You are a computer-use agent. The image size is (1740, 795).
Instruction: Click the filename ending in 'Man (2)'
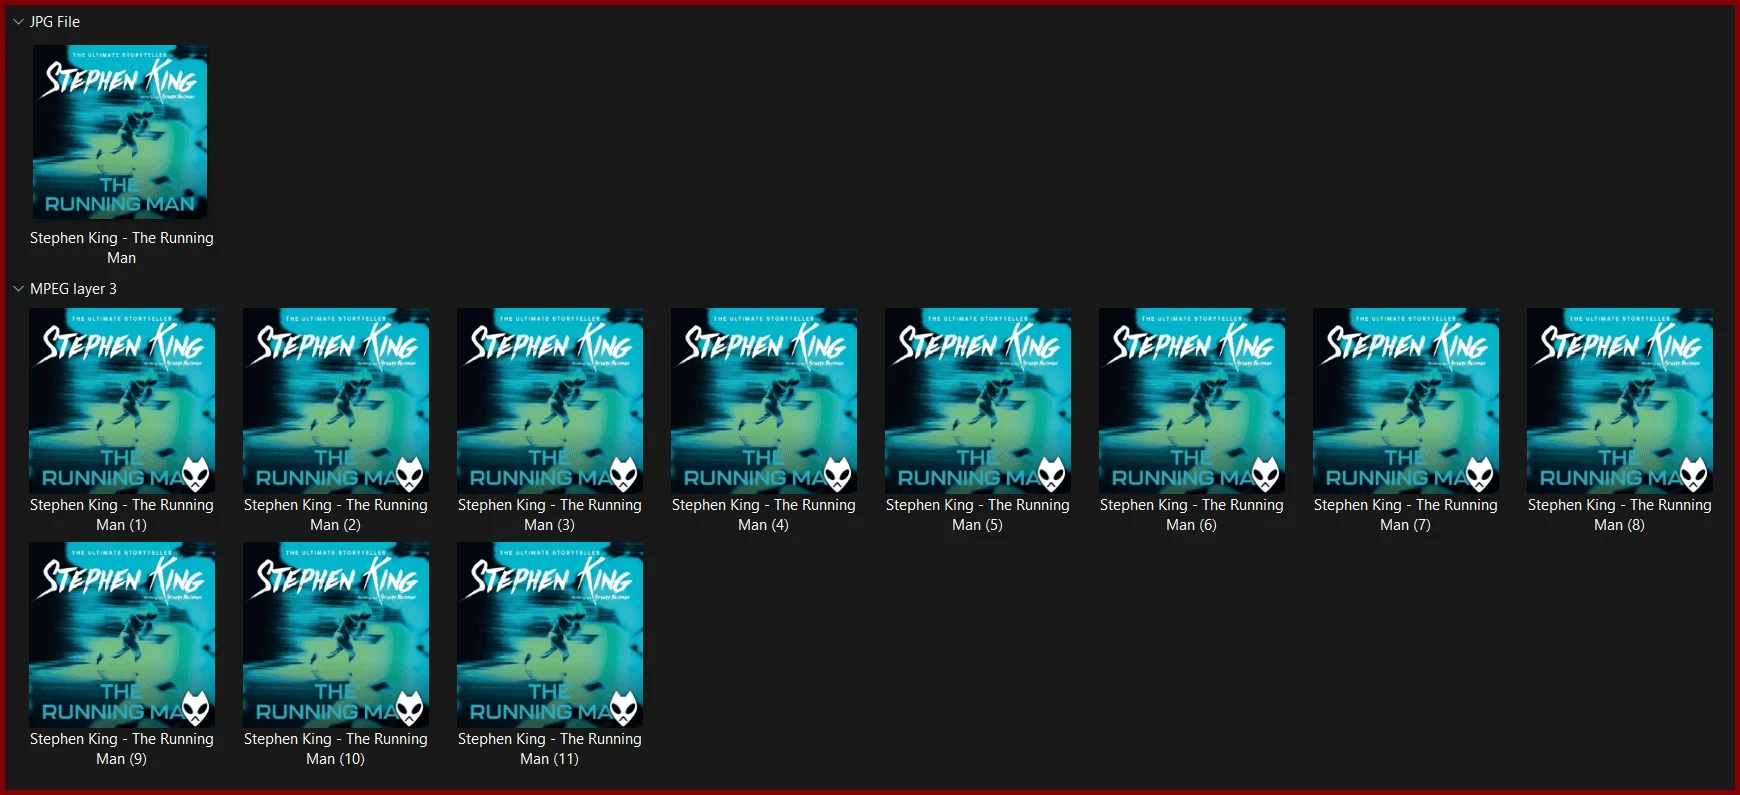336,515
